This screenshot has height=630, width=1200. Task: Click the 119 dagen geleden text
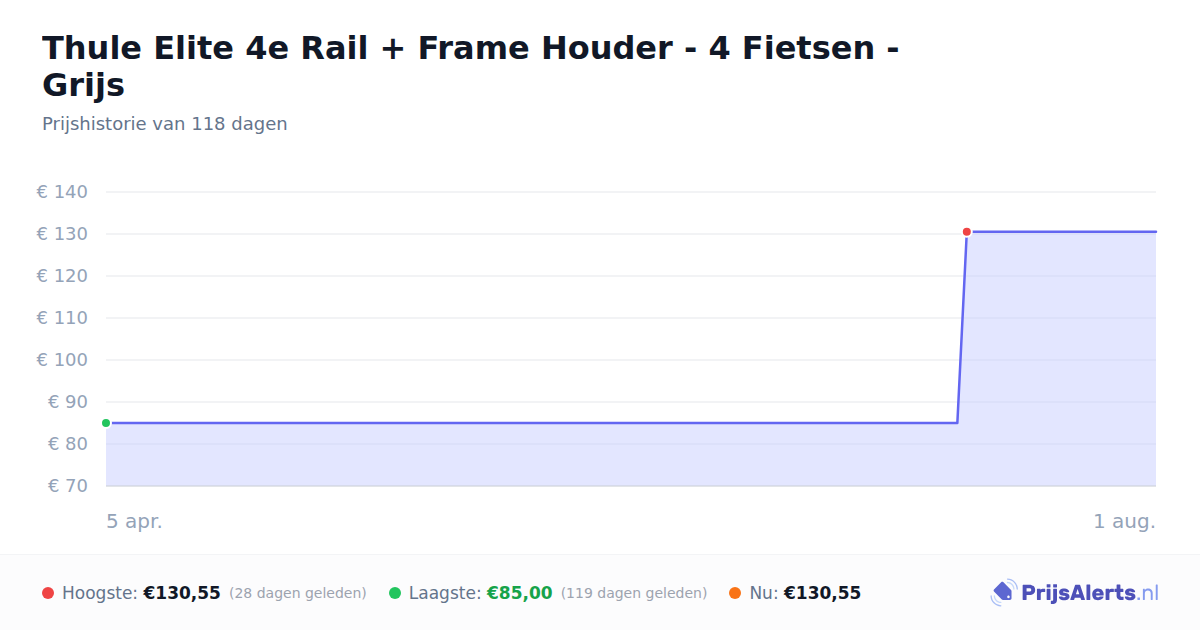(x=634, y=593)
